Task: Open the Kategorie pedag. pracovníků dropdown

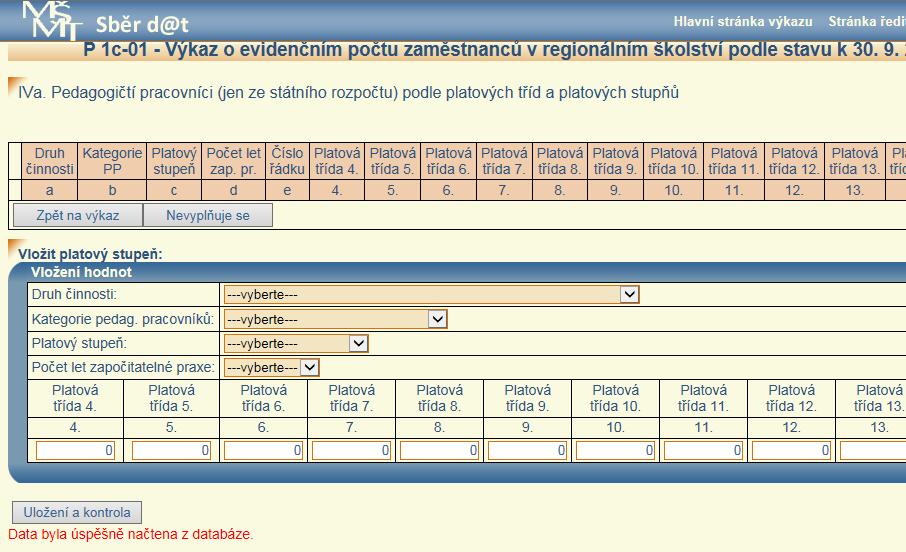Action: pyautogui.click(x=335, y=319)
